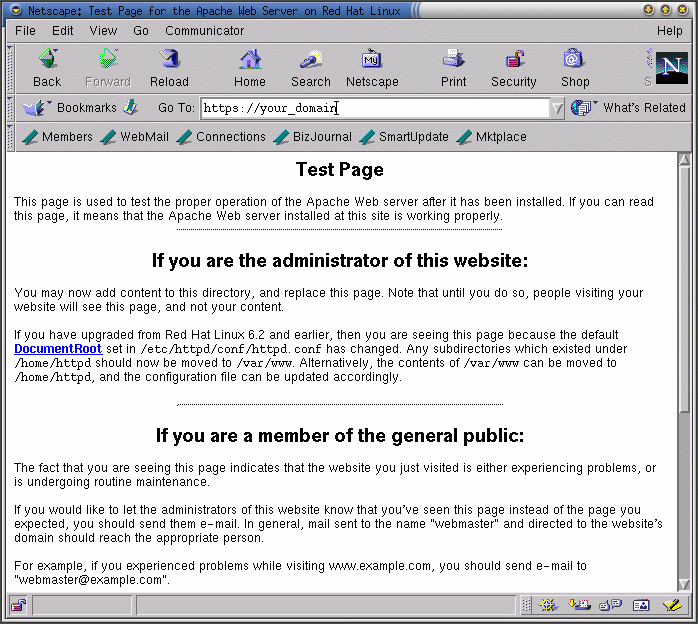Print the page using the Print icon
This screenshot has height=624, width=698.
pyautogui.click(x=453, y=67)
